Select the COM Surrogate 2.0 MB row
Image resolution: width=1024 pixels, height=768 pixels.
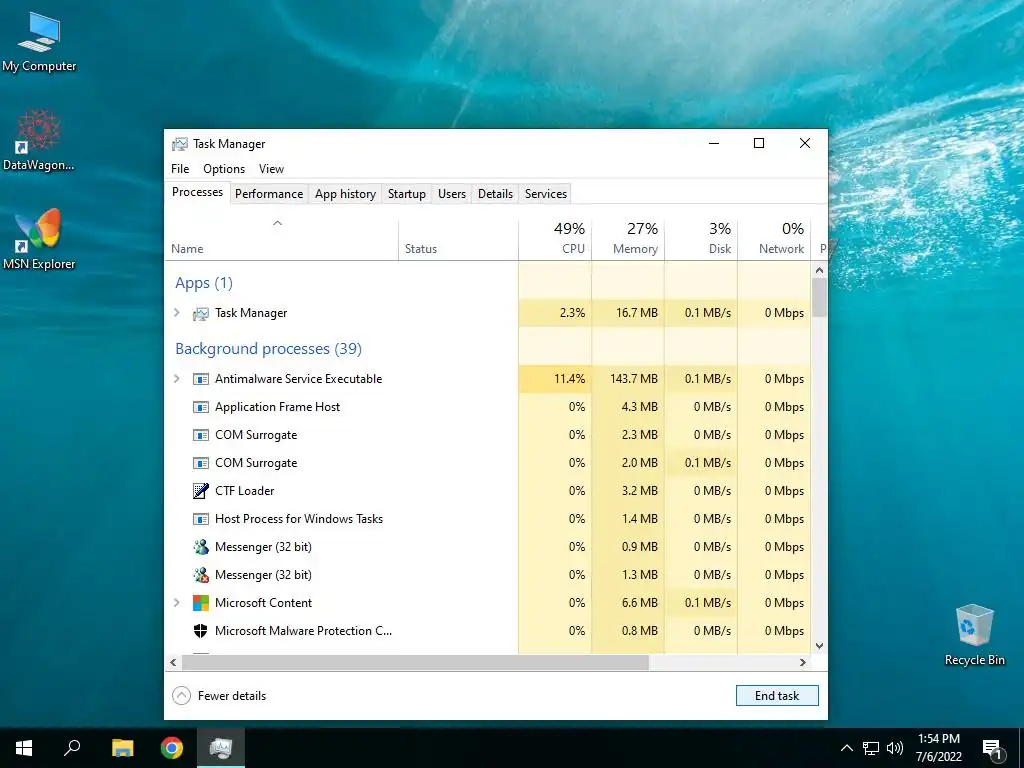[x=488, y=463]
